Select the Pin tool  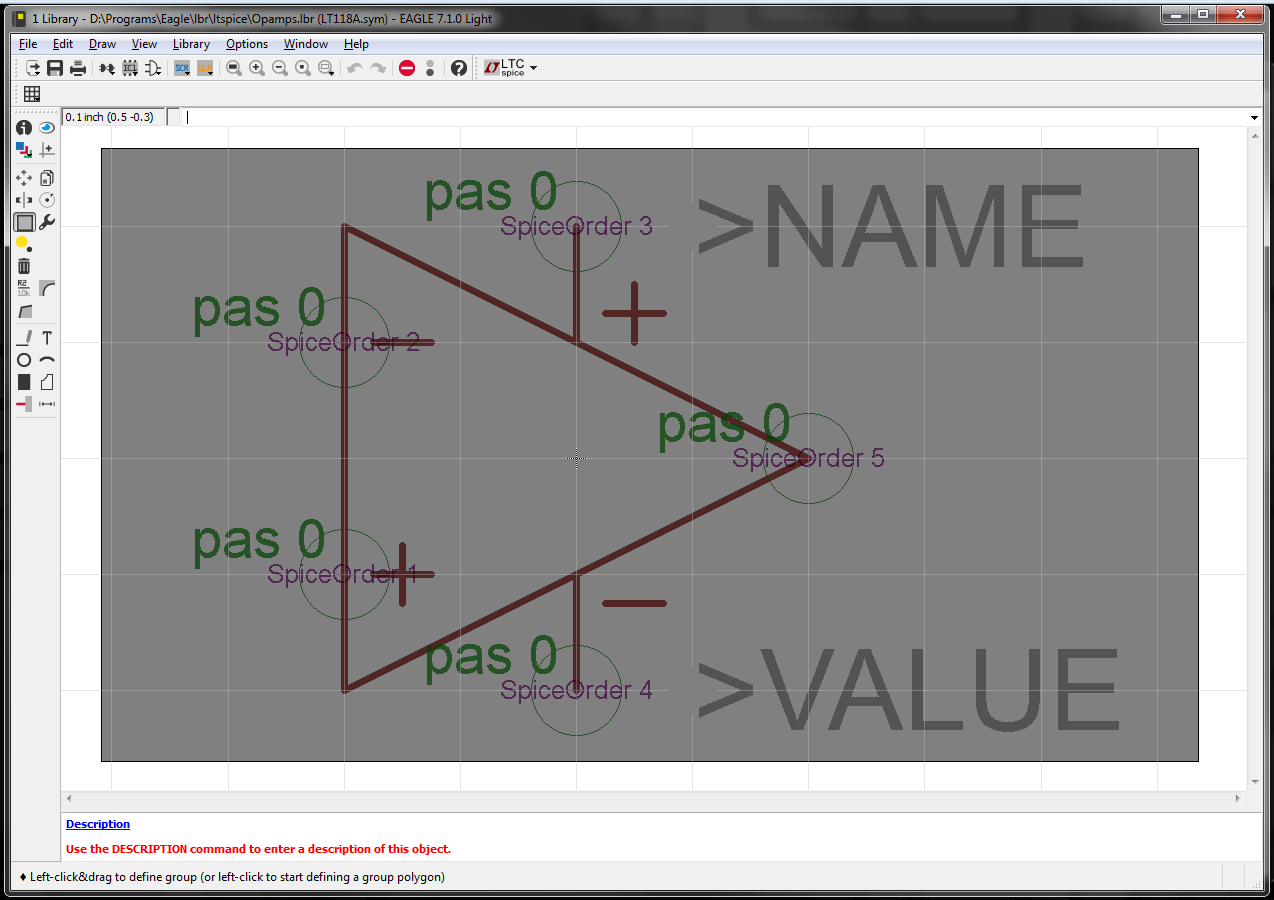24,404
